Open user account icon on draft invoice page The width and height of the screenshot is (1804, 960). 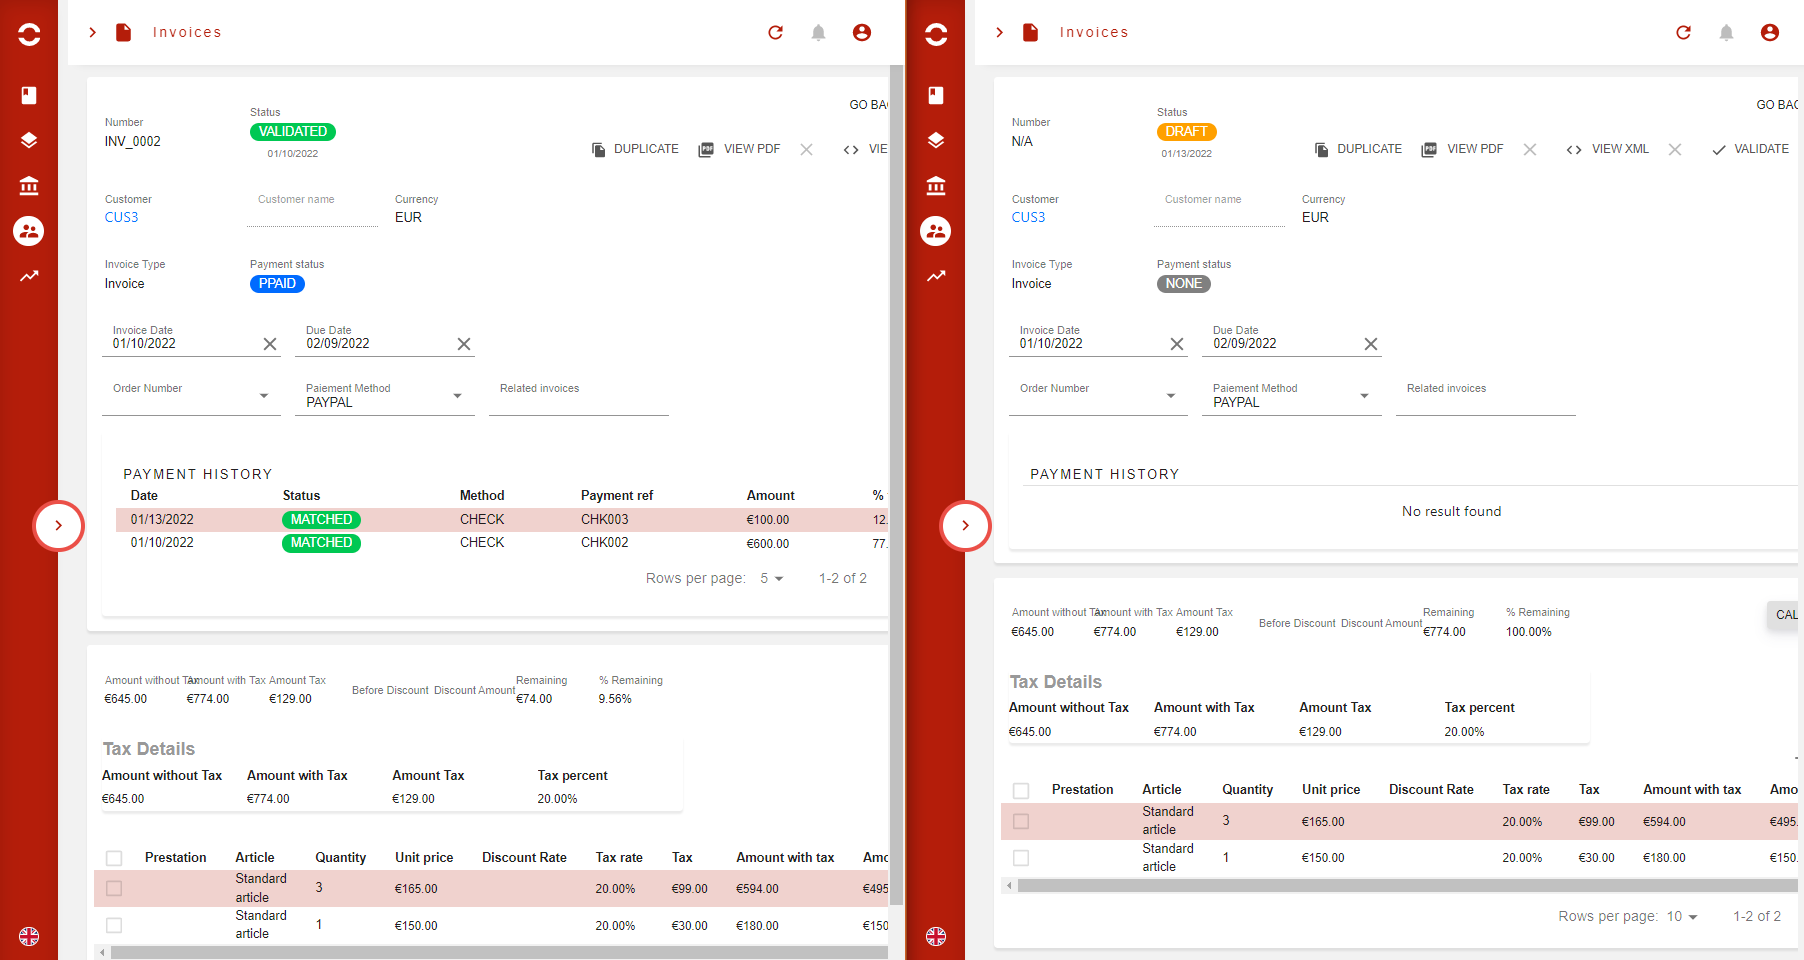[1769, 33]
